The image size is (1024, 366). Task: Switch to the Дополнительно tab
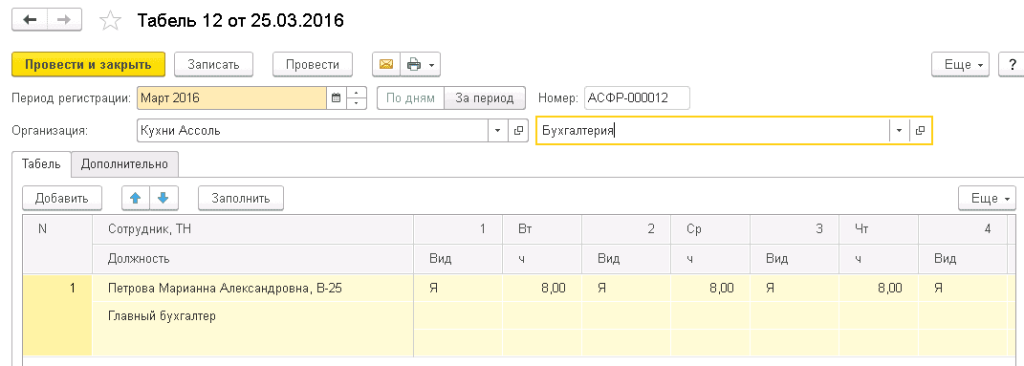click(125, 164)
